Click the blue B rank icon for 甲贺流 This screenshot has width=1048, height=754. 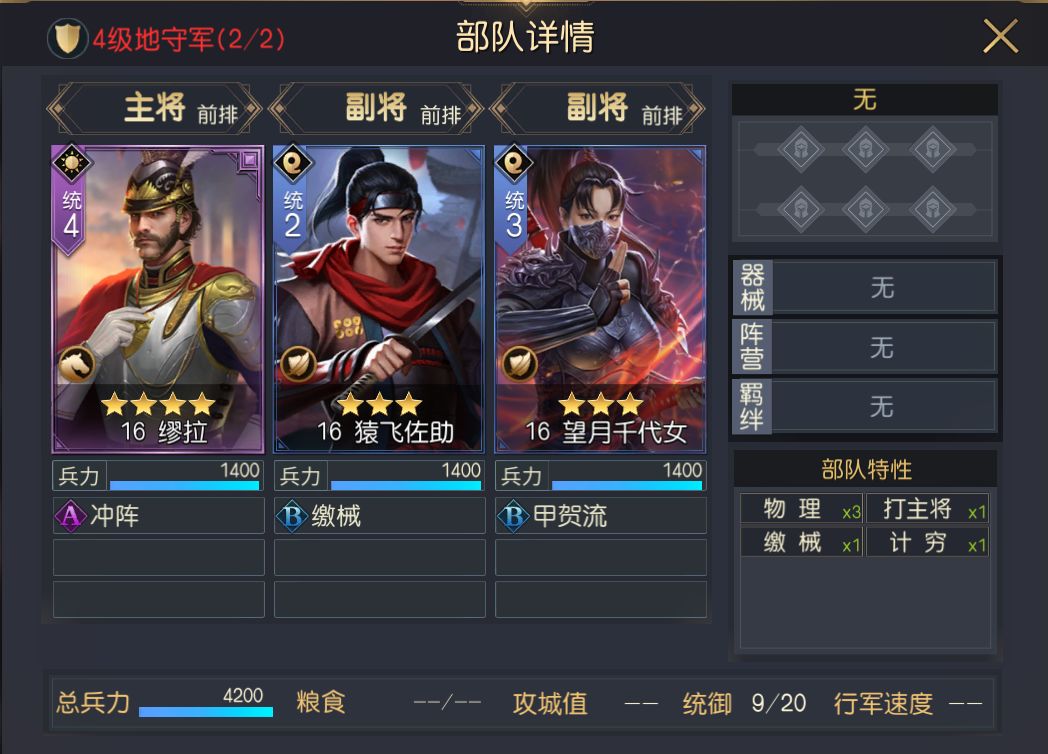click(513, 515)
